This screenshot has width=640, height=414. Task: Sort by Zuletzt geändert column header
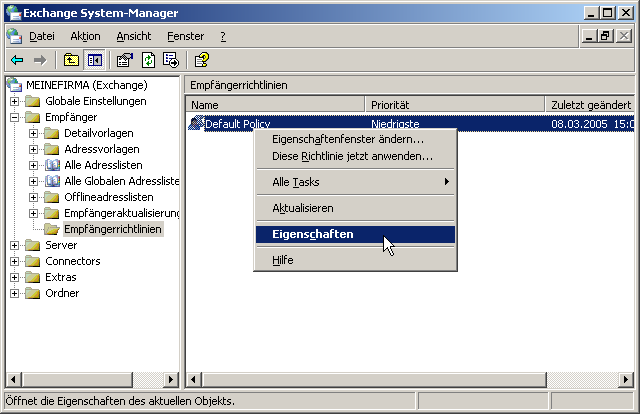pyautogui.click(x=590, y=105)
